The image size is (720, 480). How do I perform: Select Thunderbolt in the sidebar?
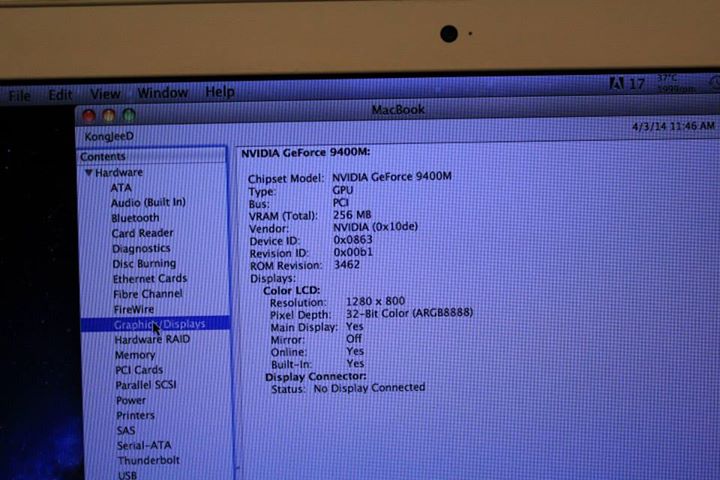point(148,460)
